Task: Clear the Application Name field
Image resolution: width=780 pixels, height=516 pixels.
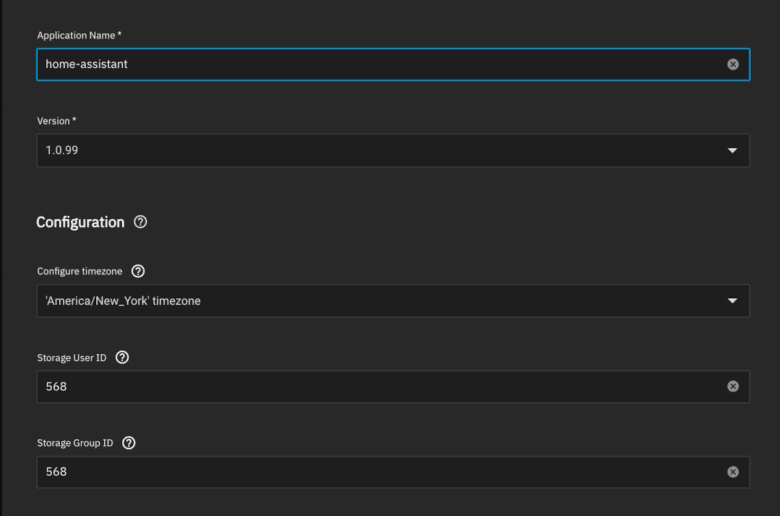Action: [733, 64]
